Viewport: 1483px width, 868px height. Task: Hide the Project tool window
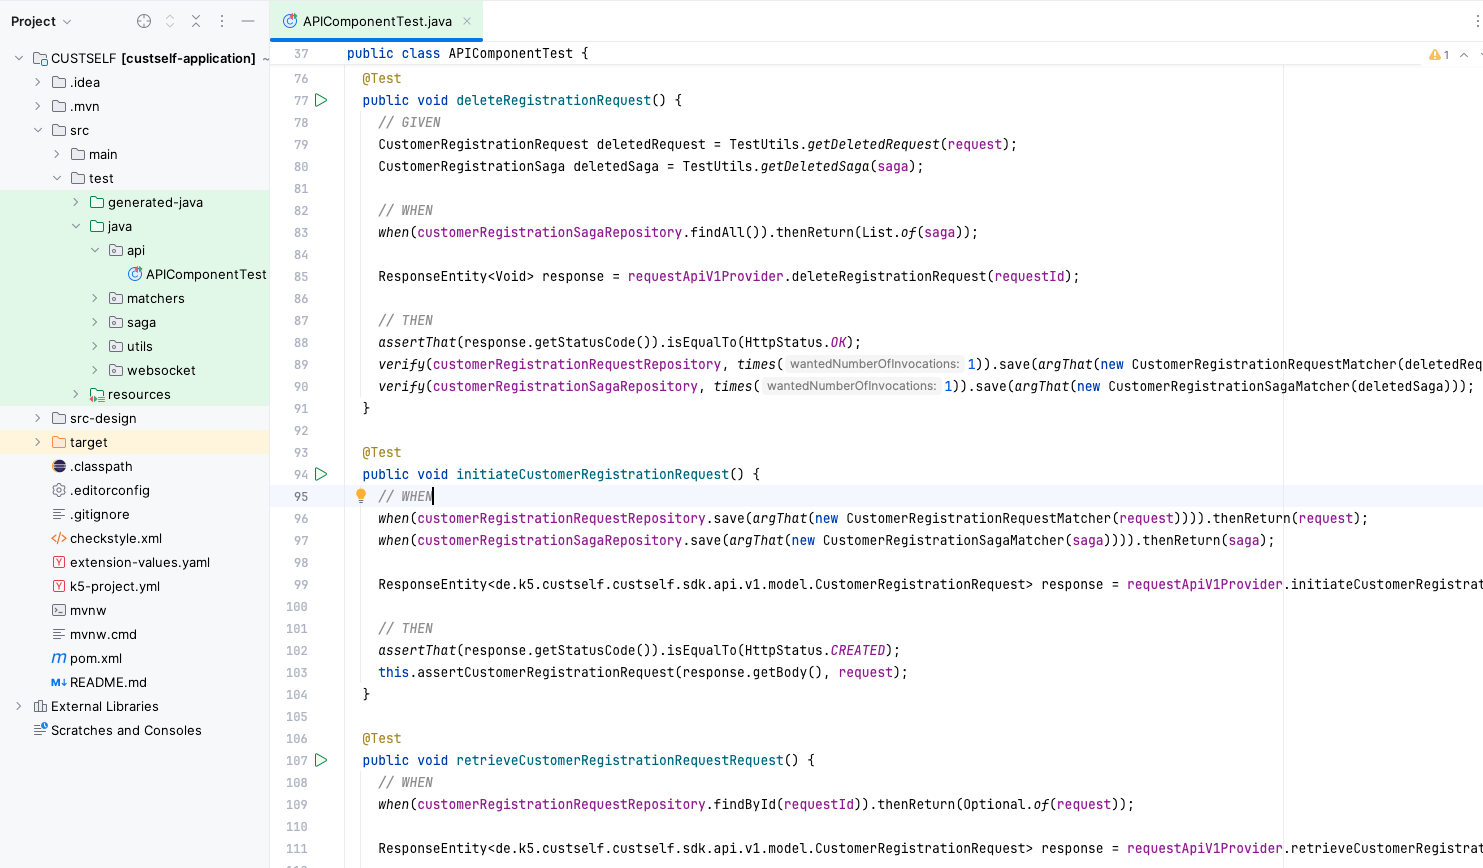click(x=246, y=20)
